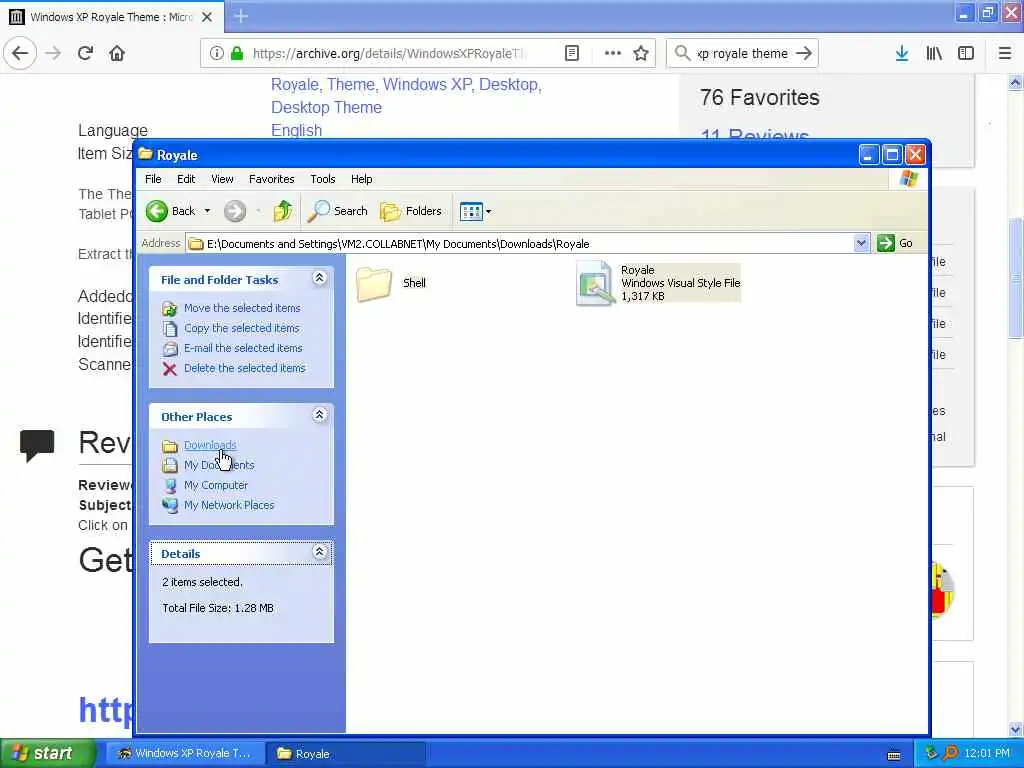Open the File menu
This screenshot has height=768, width=1024.
[x=153, y=179]
